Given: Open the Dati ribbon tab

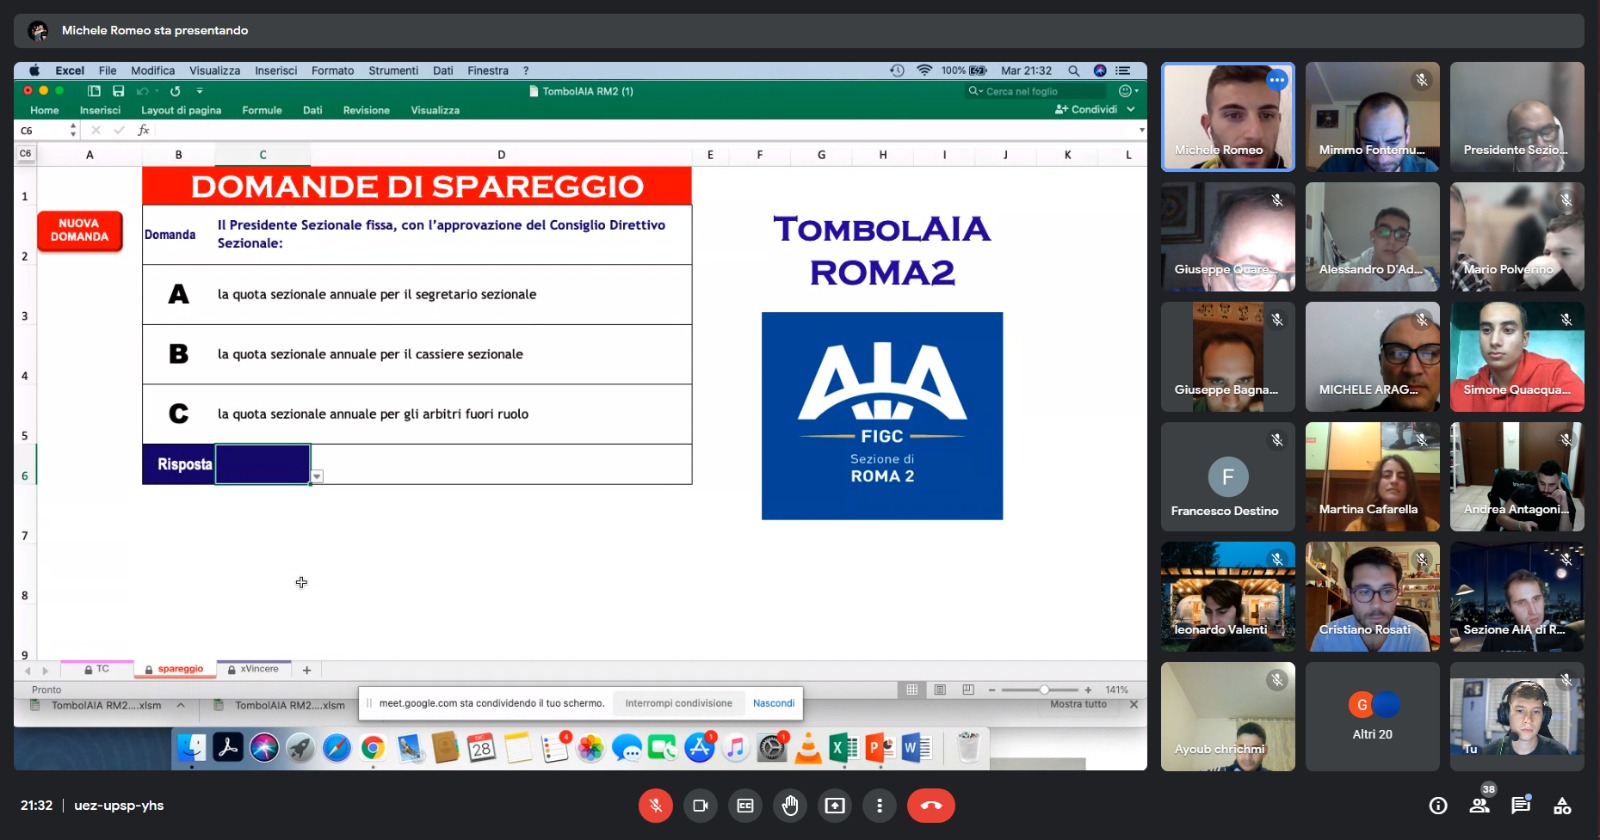Looking at the screenshot, I should (313, 110).
